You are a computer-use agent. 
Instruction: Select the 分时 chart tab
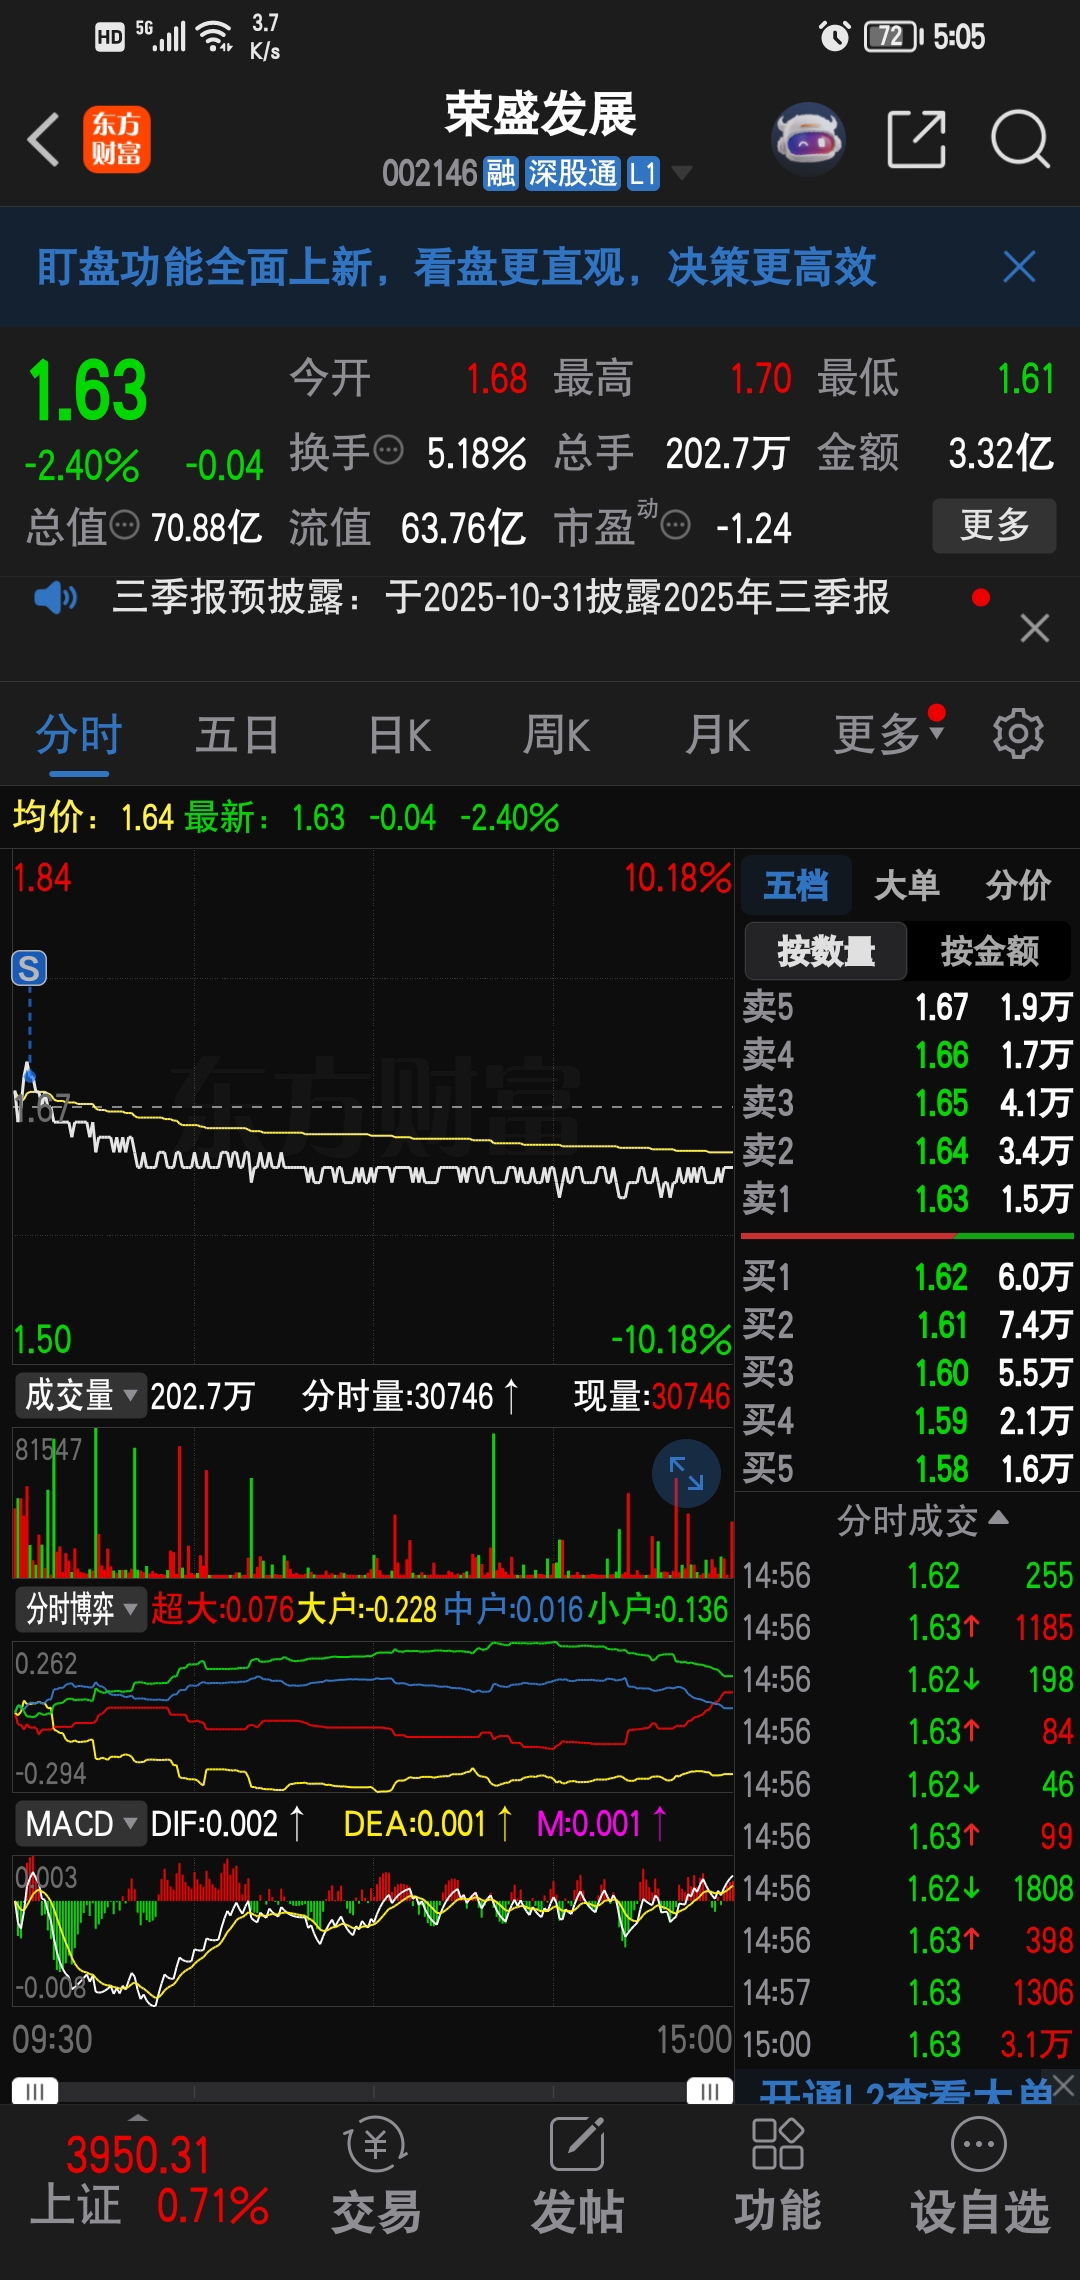(x=79, y=736)
